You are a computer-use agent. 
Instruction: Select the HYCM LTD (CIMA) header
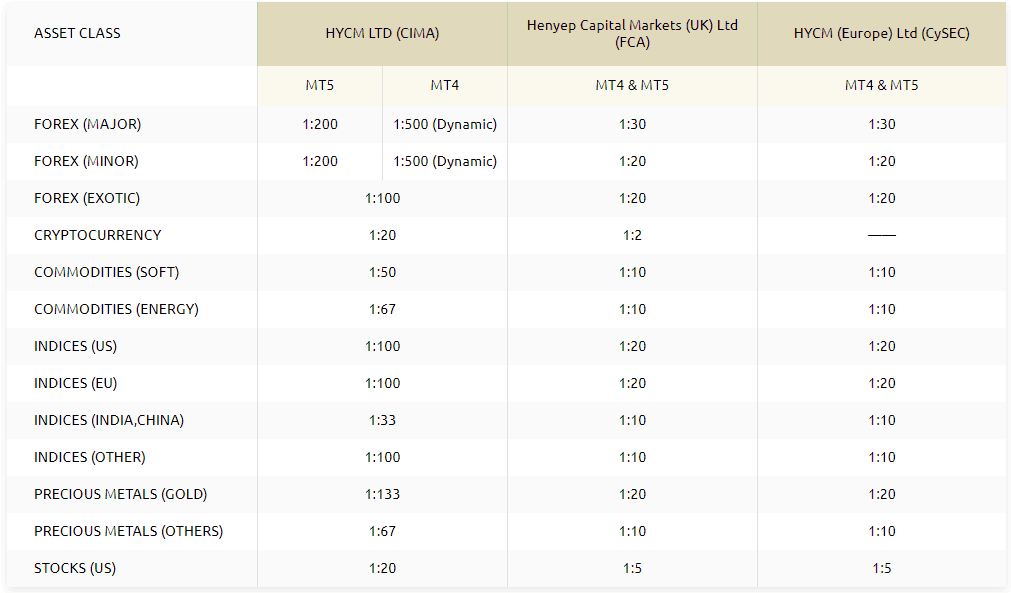(382, 34)
